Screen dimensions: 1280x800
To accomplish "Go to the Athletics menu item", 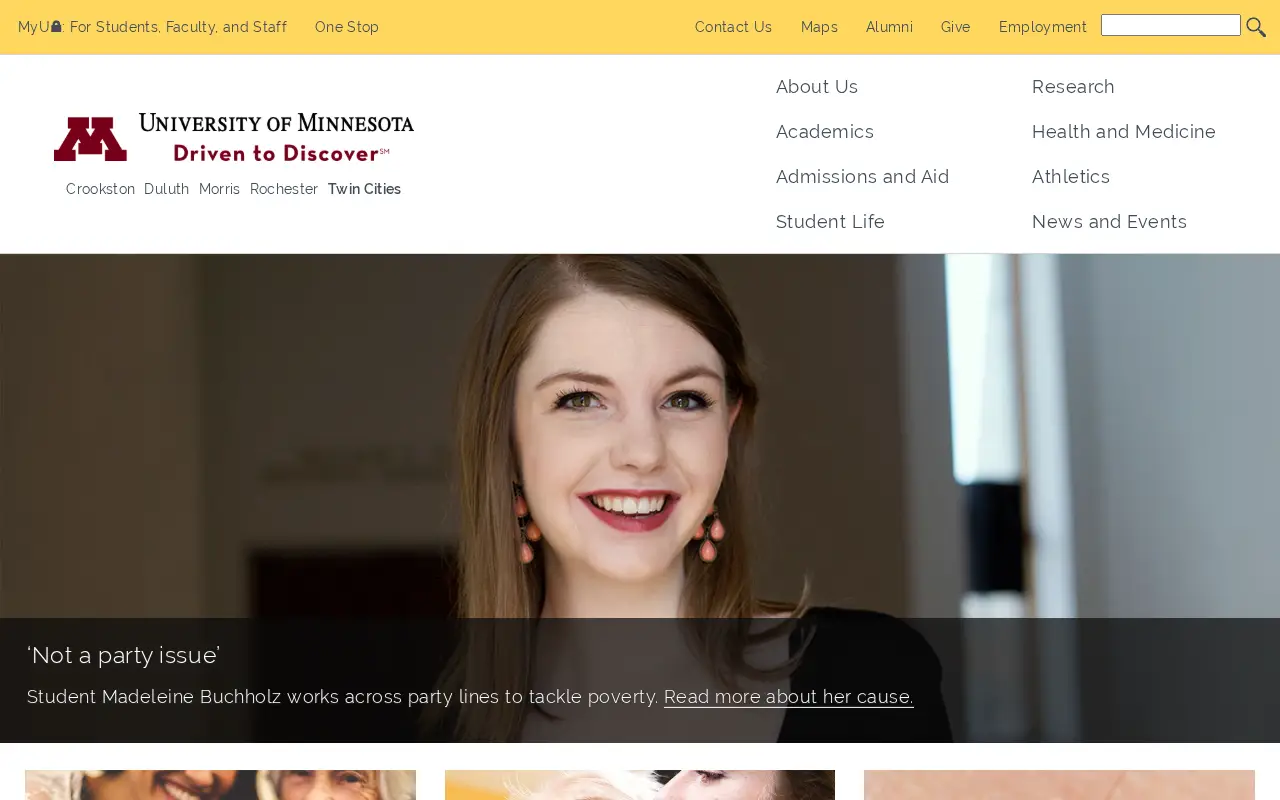I will coord(1071,177).
